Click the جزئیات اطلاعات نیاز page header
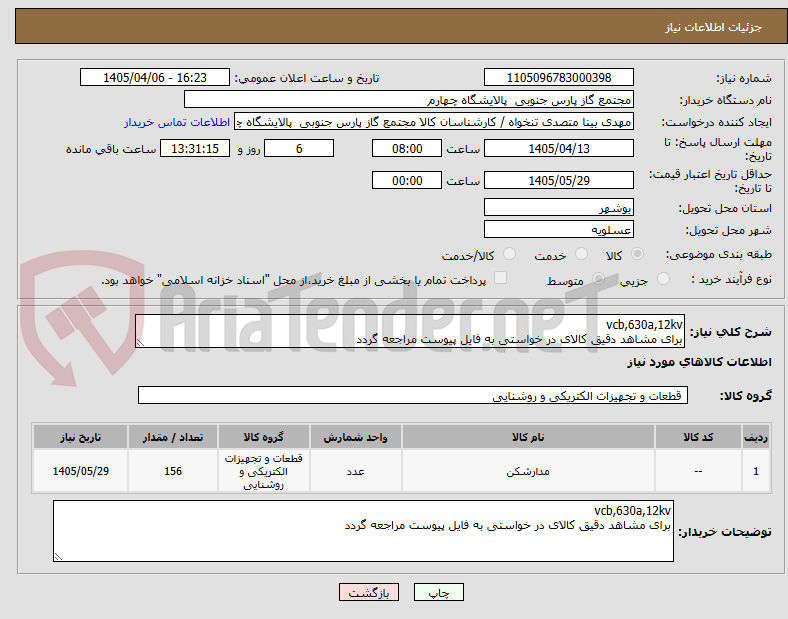Image resolution: width=788 pixels, height=619 pixels. point(713,27)
